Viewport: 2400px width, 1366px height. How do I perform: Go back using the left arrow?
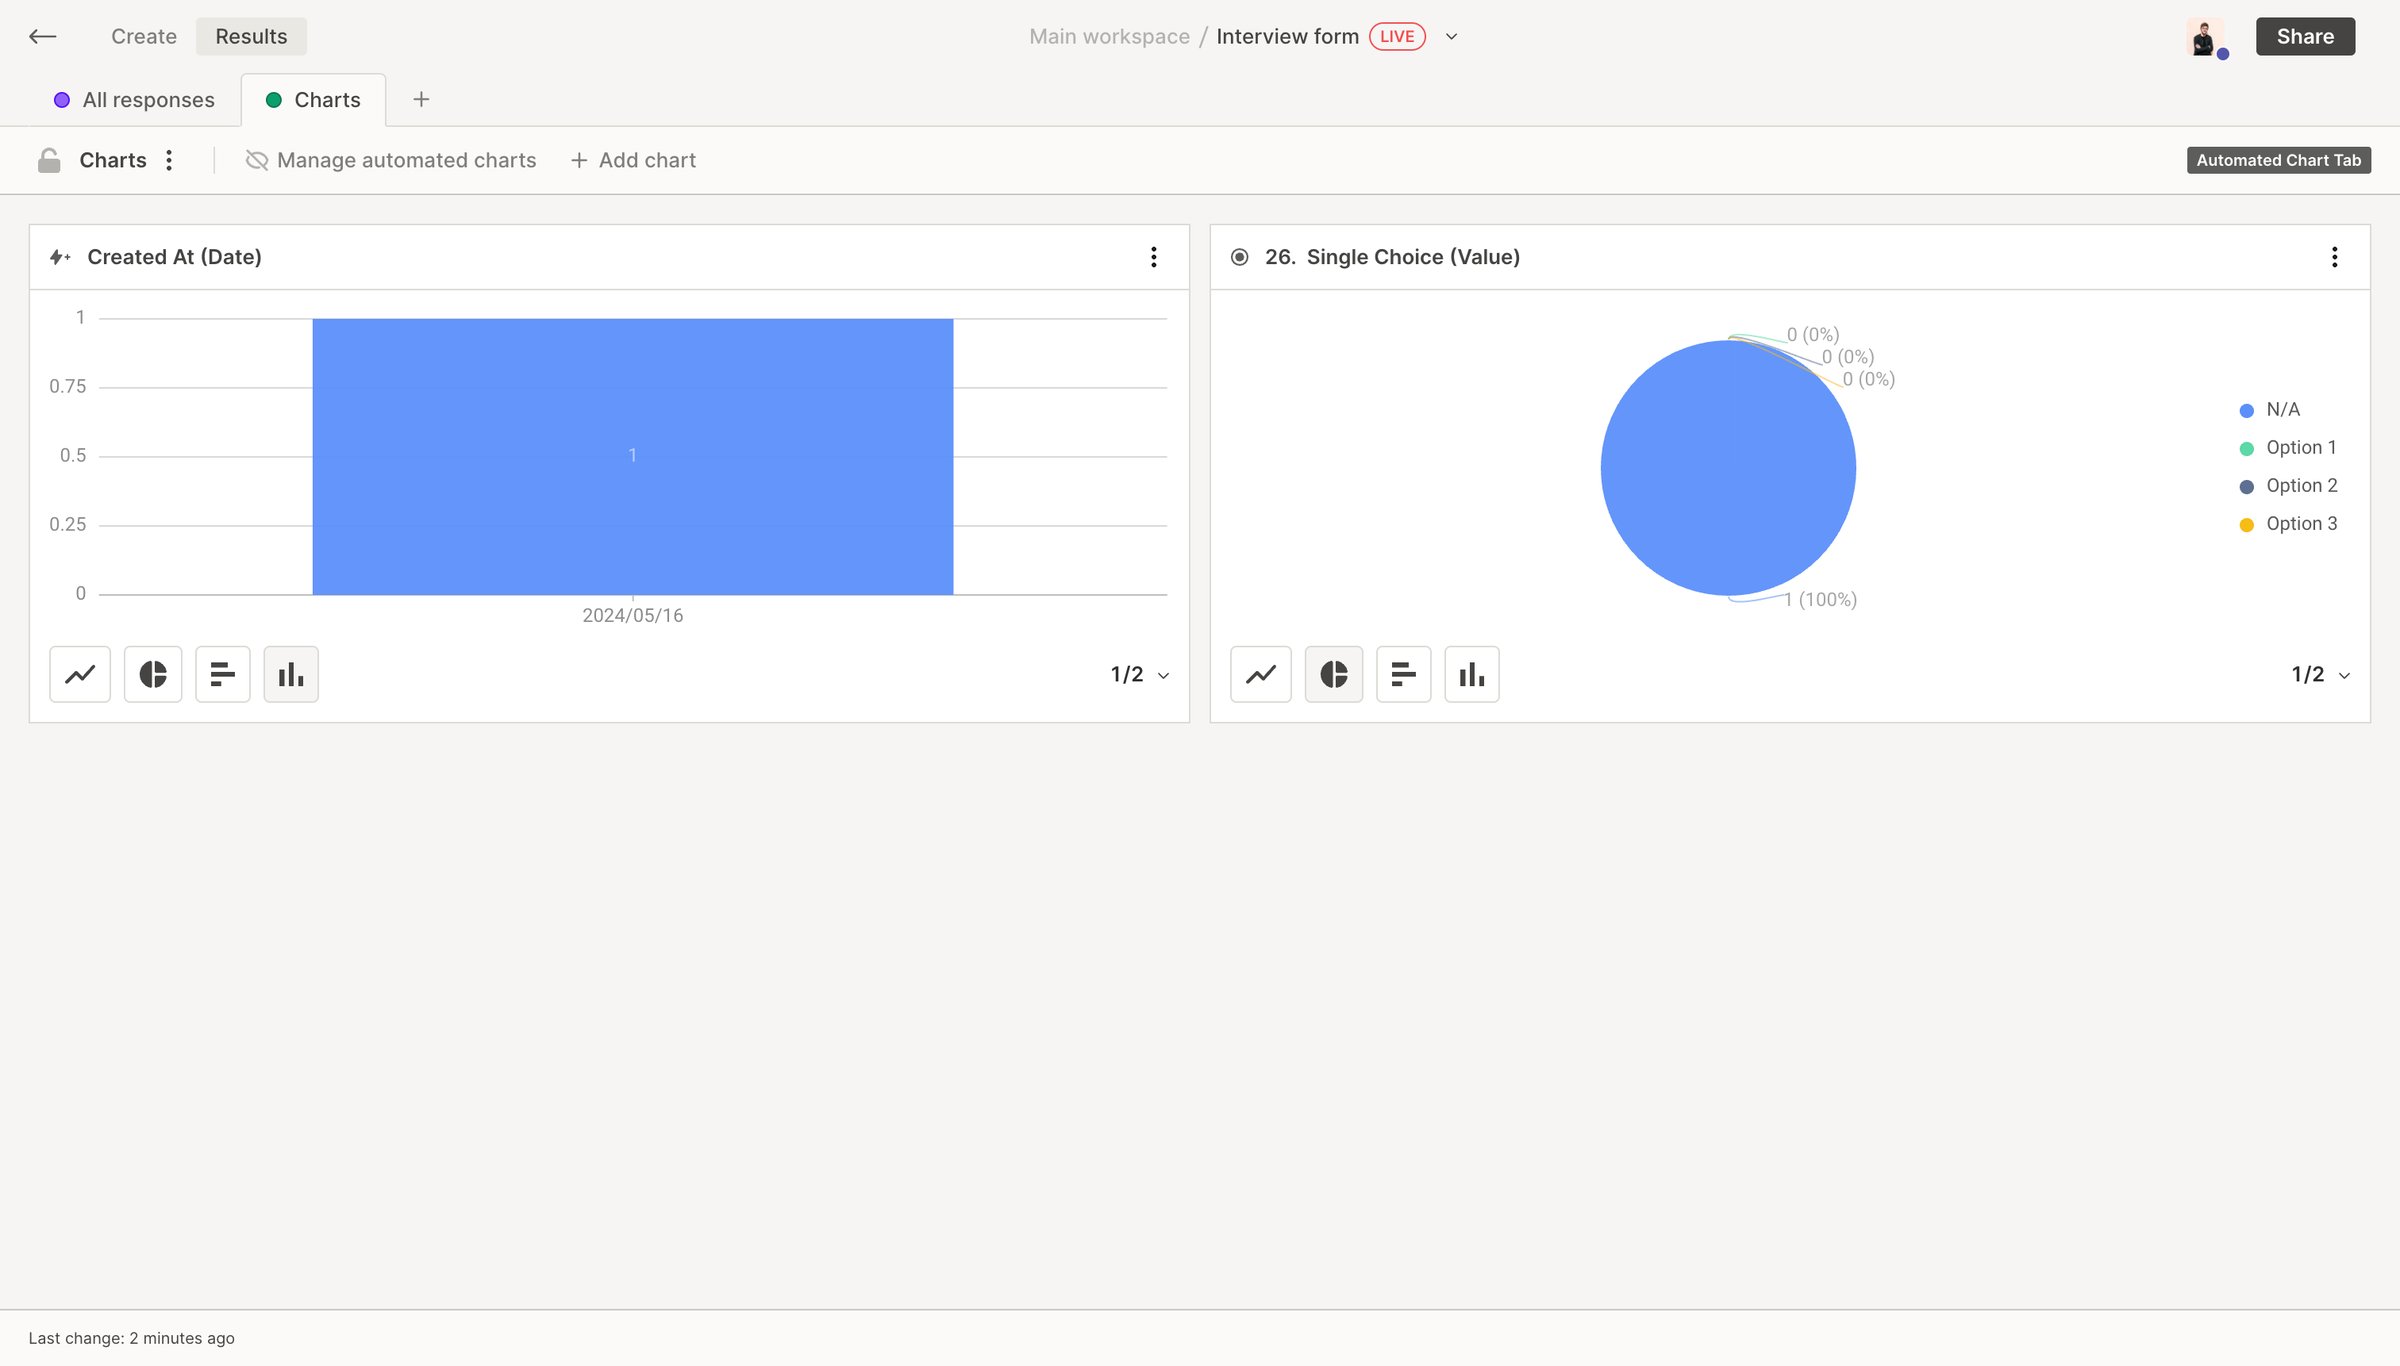click(42, 37)
